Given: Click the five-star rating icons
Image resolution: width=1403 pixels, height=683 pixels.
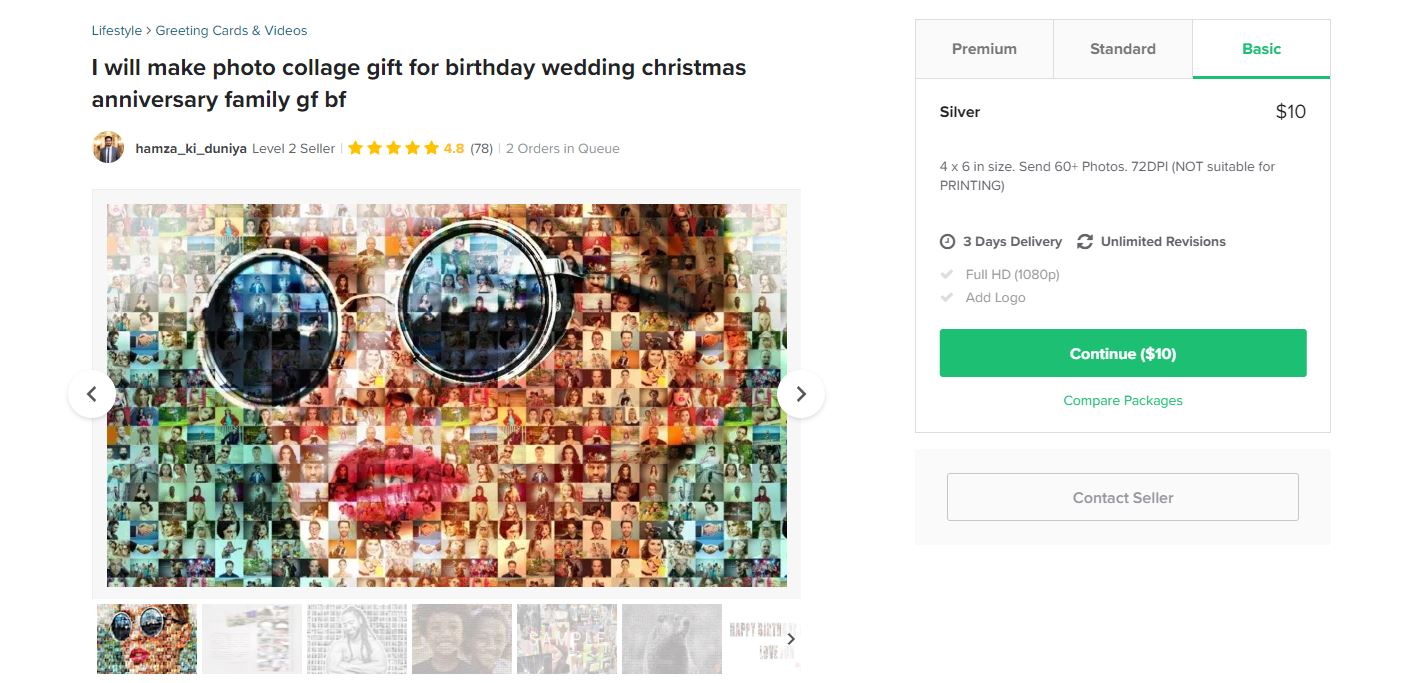Looking at the screenshot, I should point(393,148).
